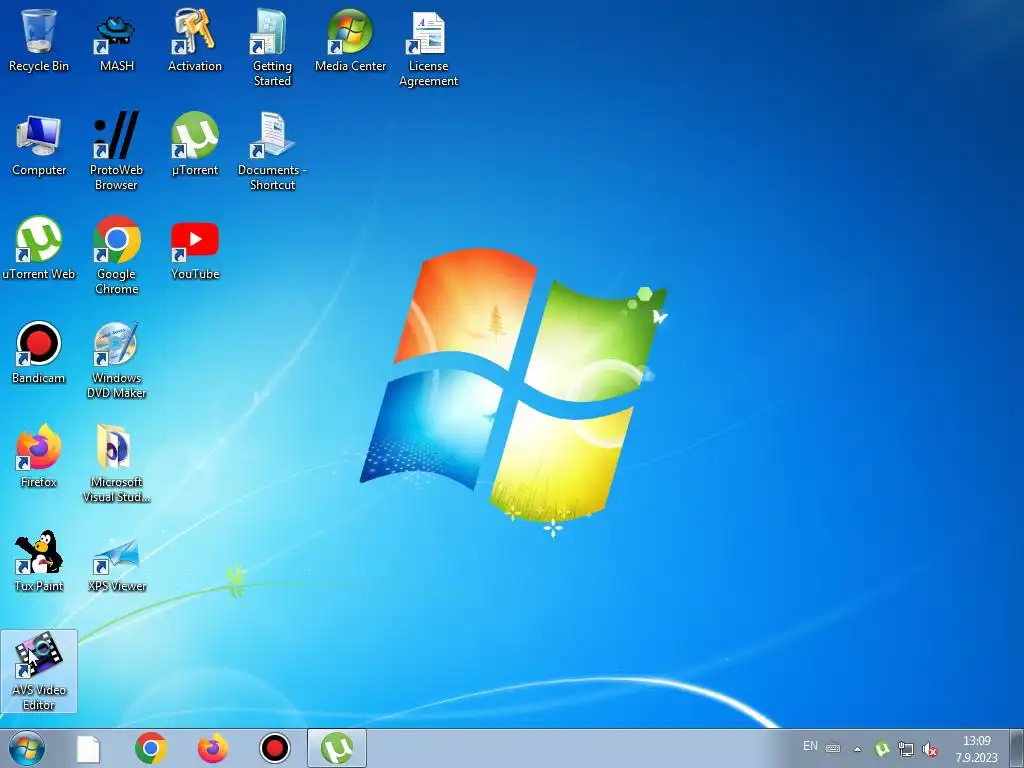Select the Documents - Shortcut icon
Screen dimensions: 1024x768
(272, 152)
